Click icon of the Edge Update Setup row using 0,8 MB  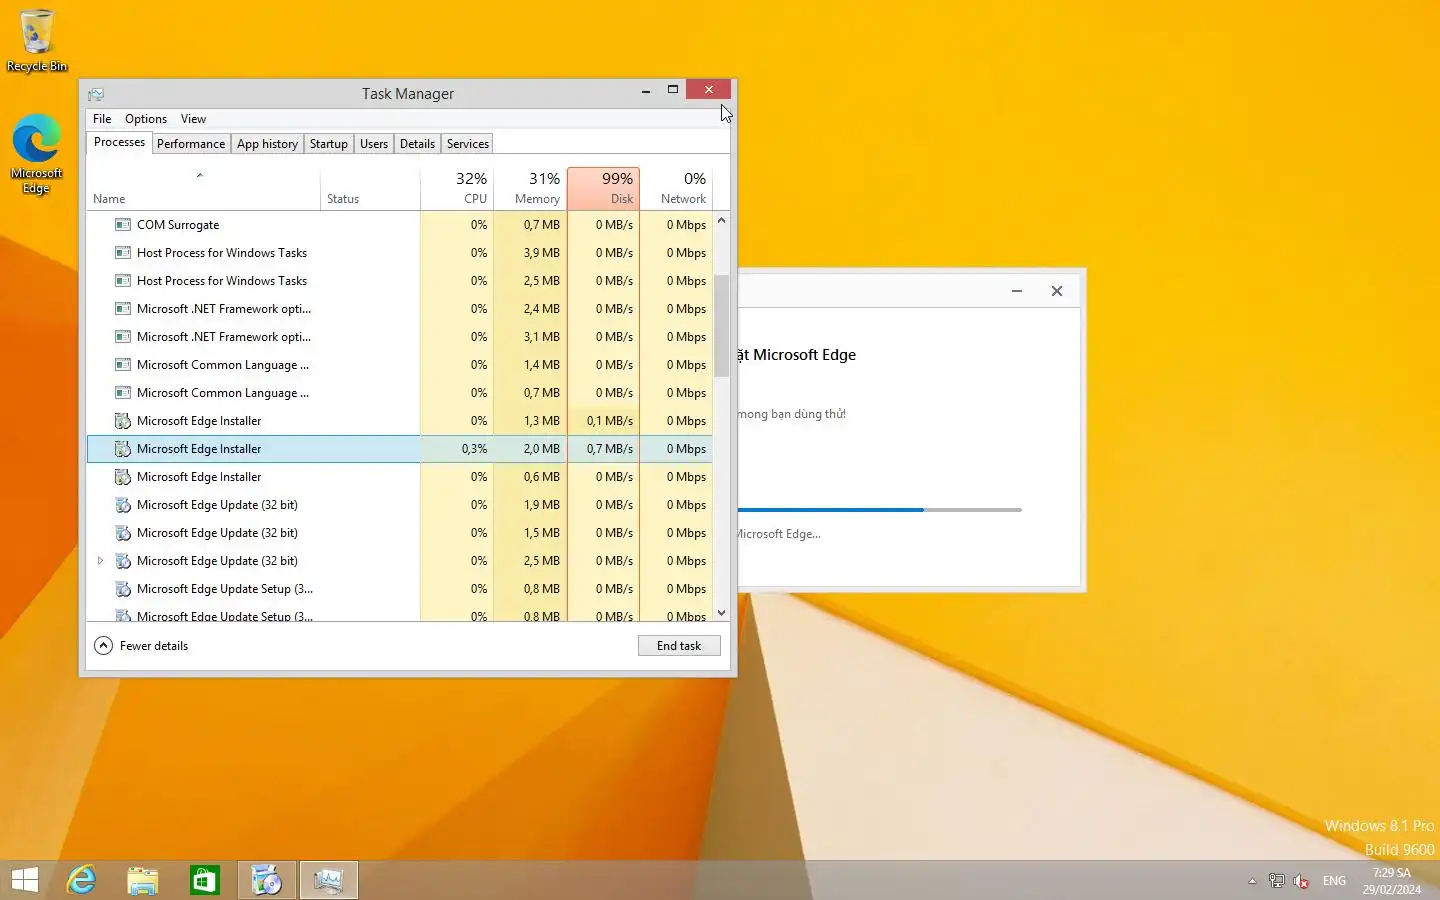[x=123, y=589]
